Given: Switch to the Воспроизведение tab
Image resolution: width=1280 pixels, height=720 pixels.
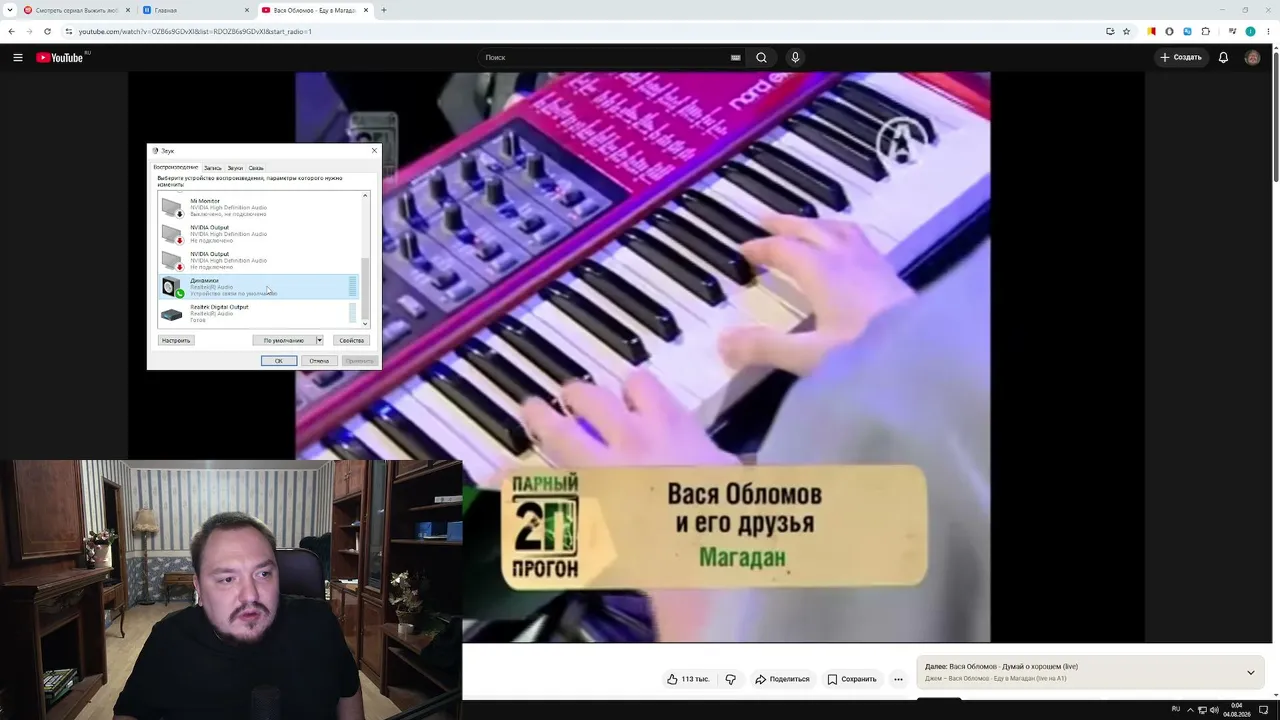Looking at the screenshot, I should (176, 167).
